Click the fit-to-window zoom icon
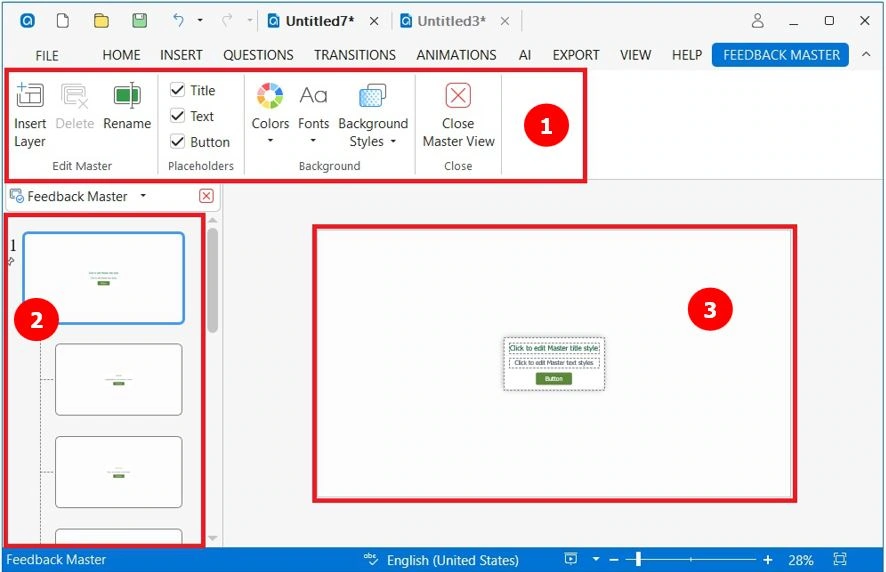 coord(840,560)
